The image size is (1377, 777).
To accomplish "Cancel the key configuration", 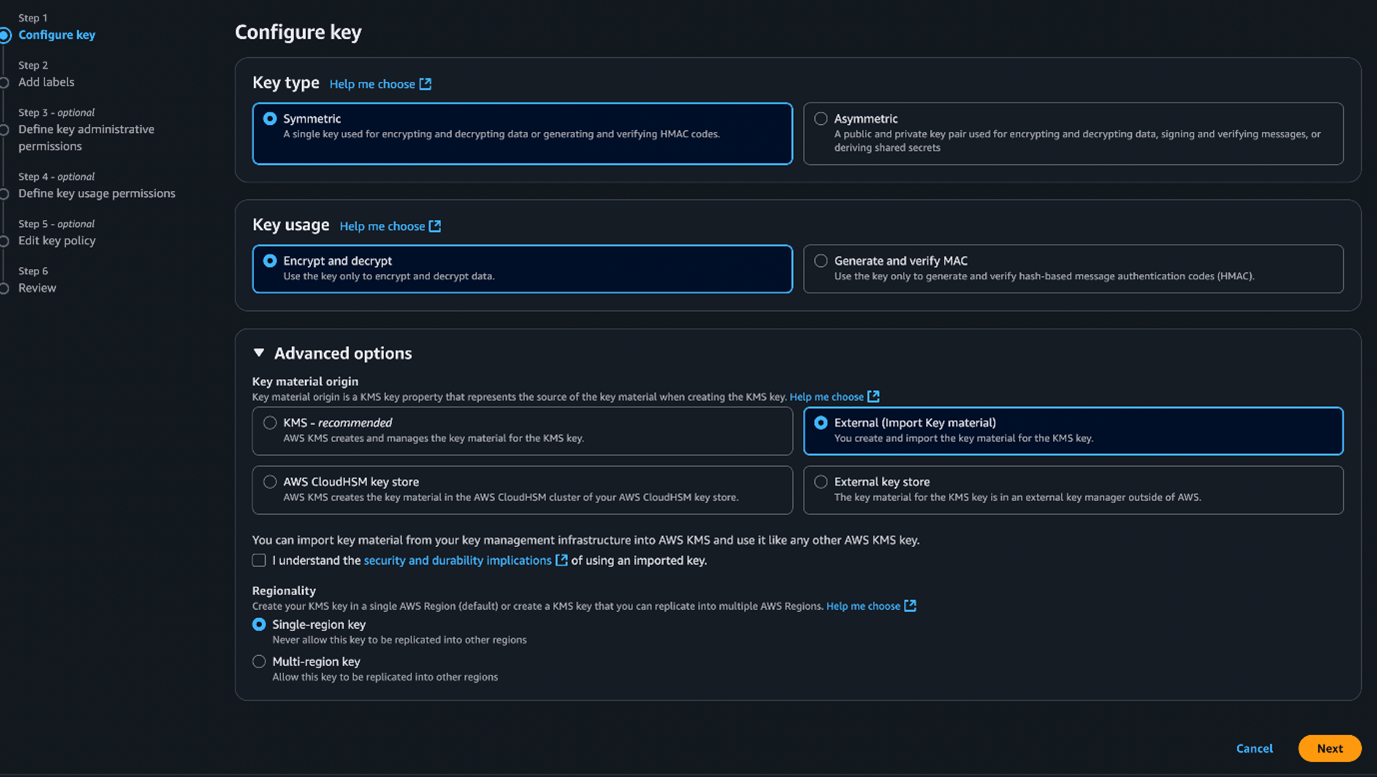I will pyautogui.click(x=1254, y=748).
